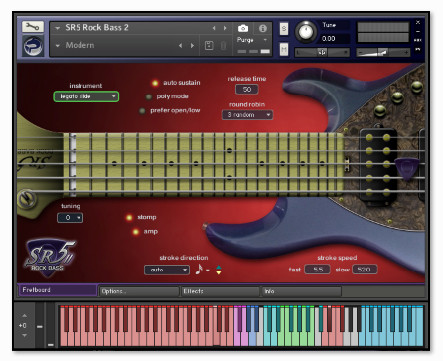Open instrument menu arrow before SR5 Rock Bass 2
Screen dimensions: 443x361
pos(58,28)
